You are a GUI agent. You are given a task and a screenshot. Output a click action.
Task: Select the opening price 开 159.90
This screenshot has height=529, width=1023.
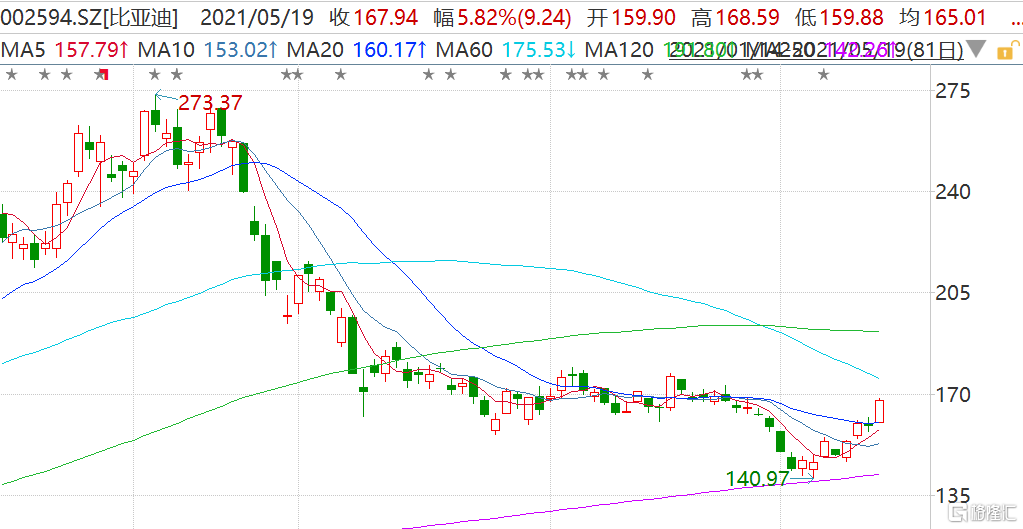[x=631, y=18]
